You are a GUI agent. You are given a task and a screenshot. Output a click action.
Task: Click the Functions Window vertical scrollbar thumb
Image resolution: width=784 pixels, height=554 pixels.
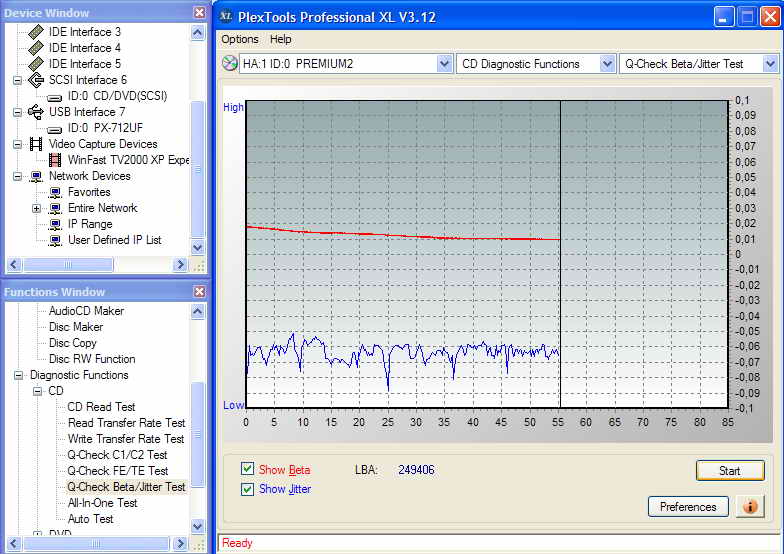coord(198,434)
